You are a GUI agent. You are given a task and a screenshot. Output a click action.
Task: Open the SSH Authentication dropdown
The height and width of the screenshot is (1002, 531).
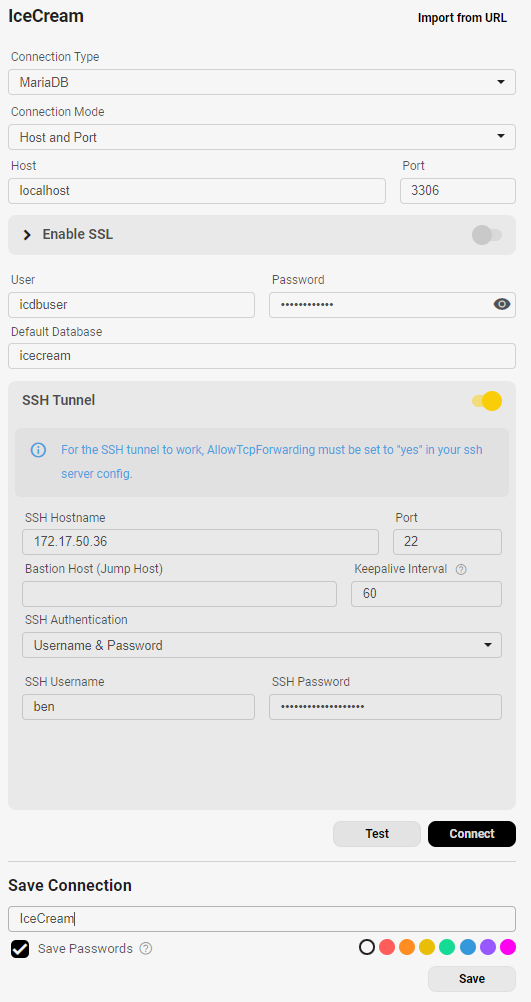point(262,645)
